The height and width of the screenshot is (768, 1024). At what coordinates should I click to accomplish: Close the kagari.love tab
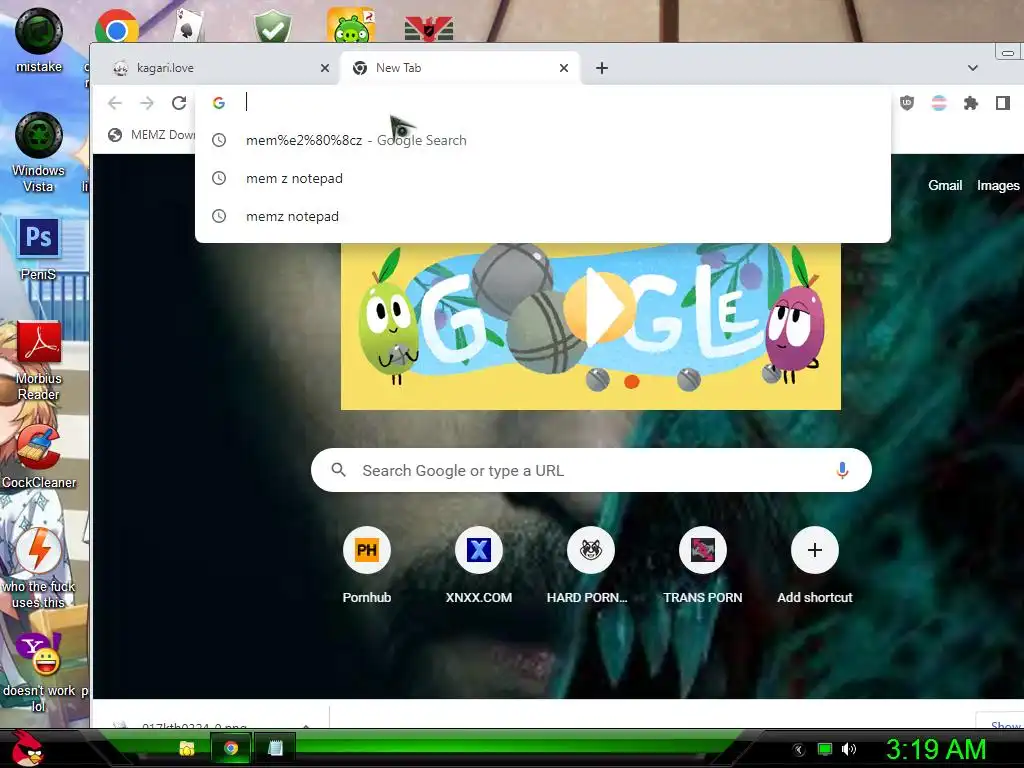pyautogui.click(x=325, y=68)
